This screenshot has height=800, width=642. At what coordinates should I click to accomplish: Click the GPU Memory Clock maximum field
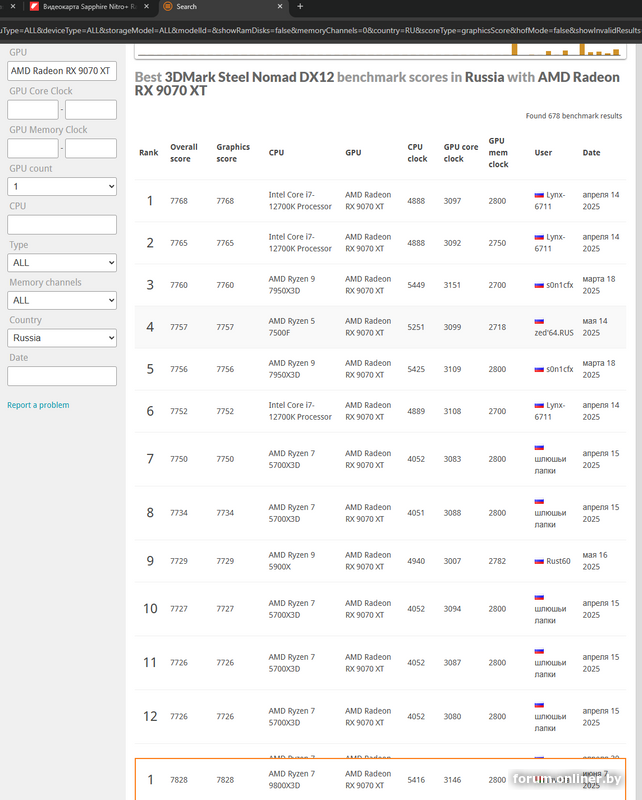[91, 148]
